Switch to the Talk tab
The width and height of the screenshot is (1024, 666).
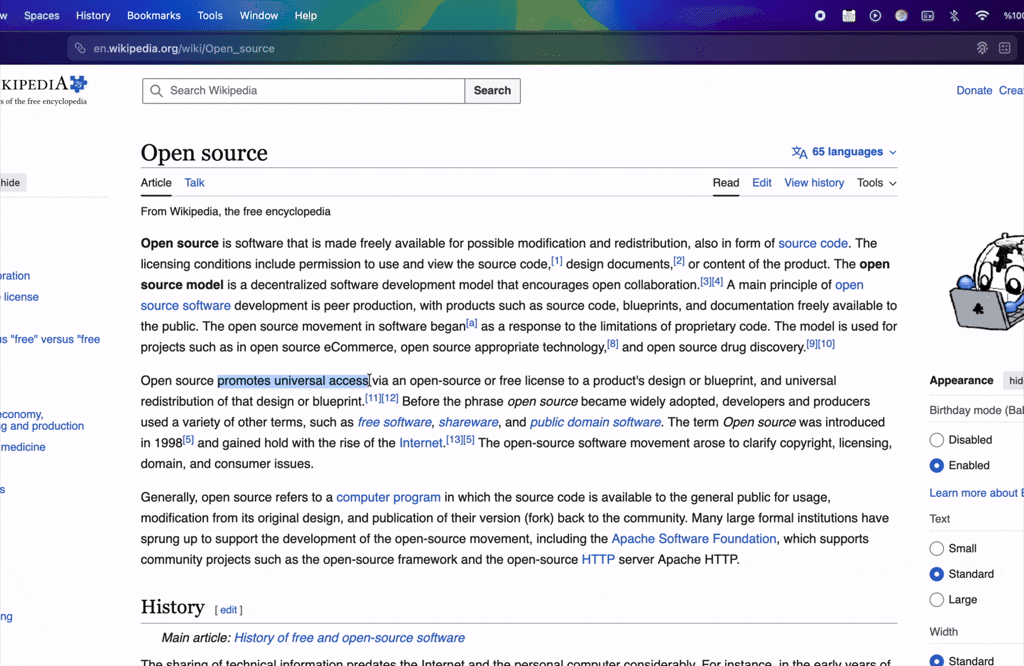[x=194, y=183]
